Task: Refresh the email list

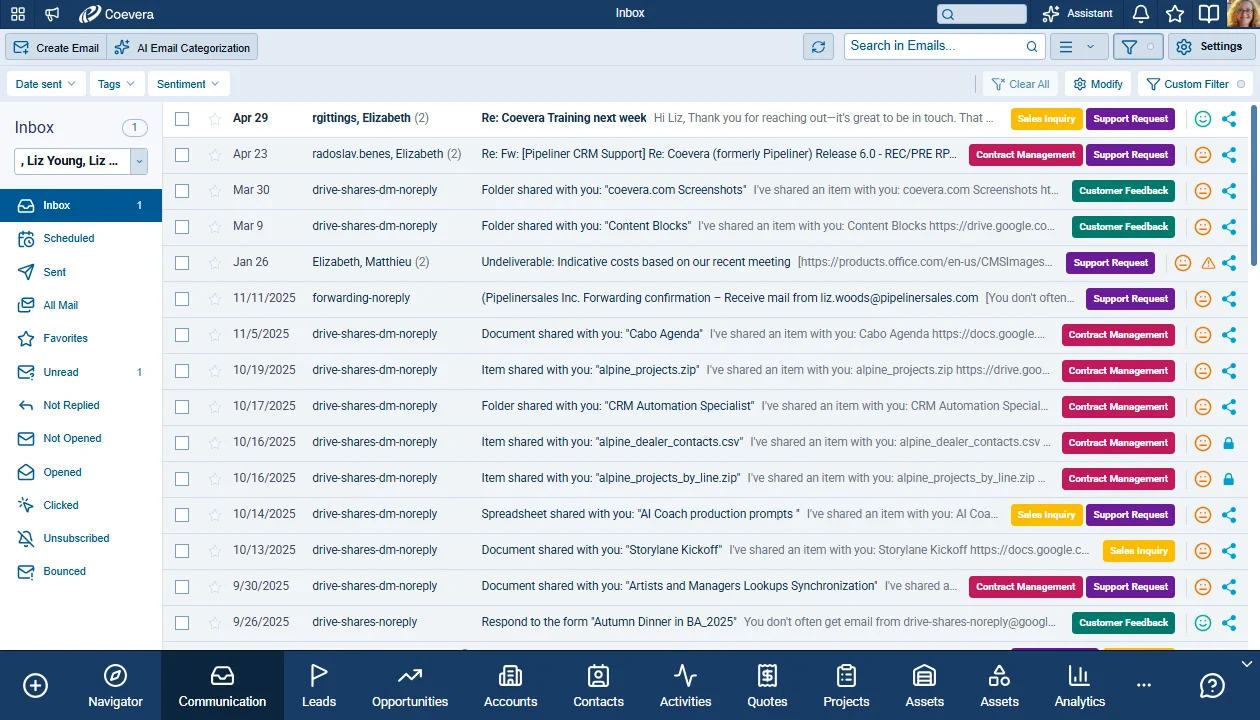Action: [x=818, y=47]
